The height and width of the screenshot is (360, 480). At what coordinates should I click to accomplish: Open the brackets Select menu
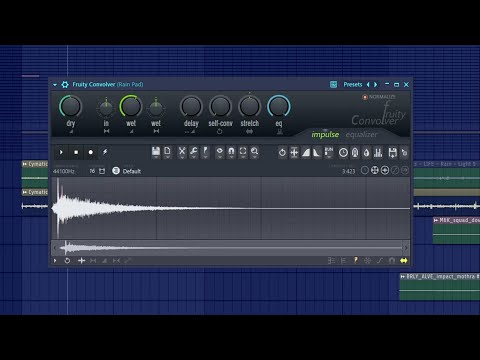(x=243, y=152)
